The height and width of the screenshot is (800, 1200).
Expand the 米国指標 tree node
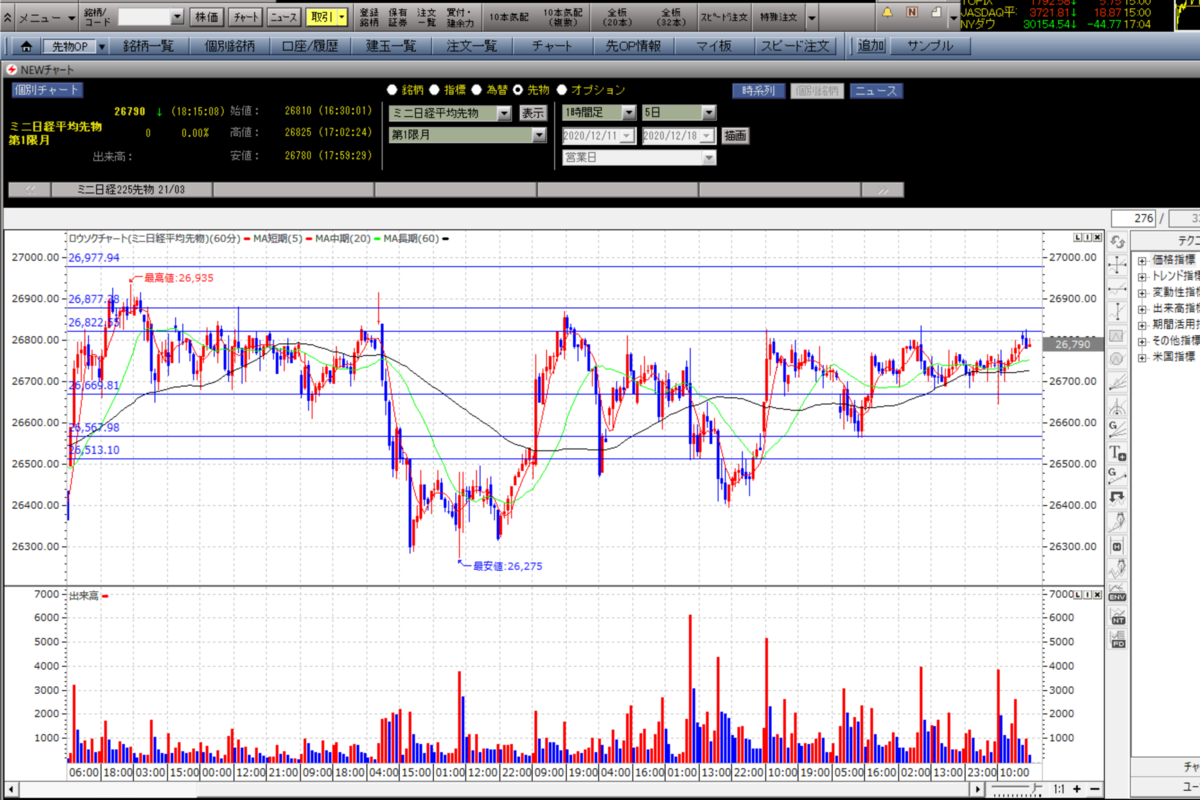(1142, 357)
